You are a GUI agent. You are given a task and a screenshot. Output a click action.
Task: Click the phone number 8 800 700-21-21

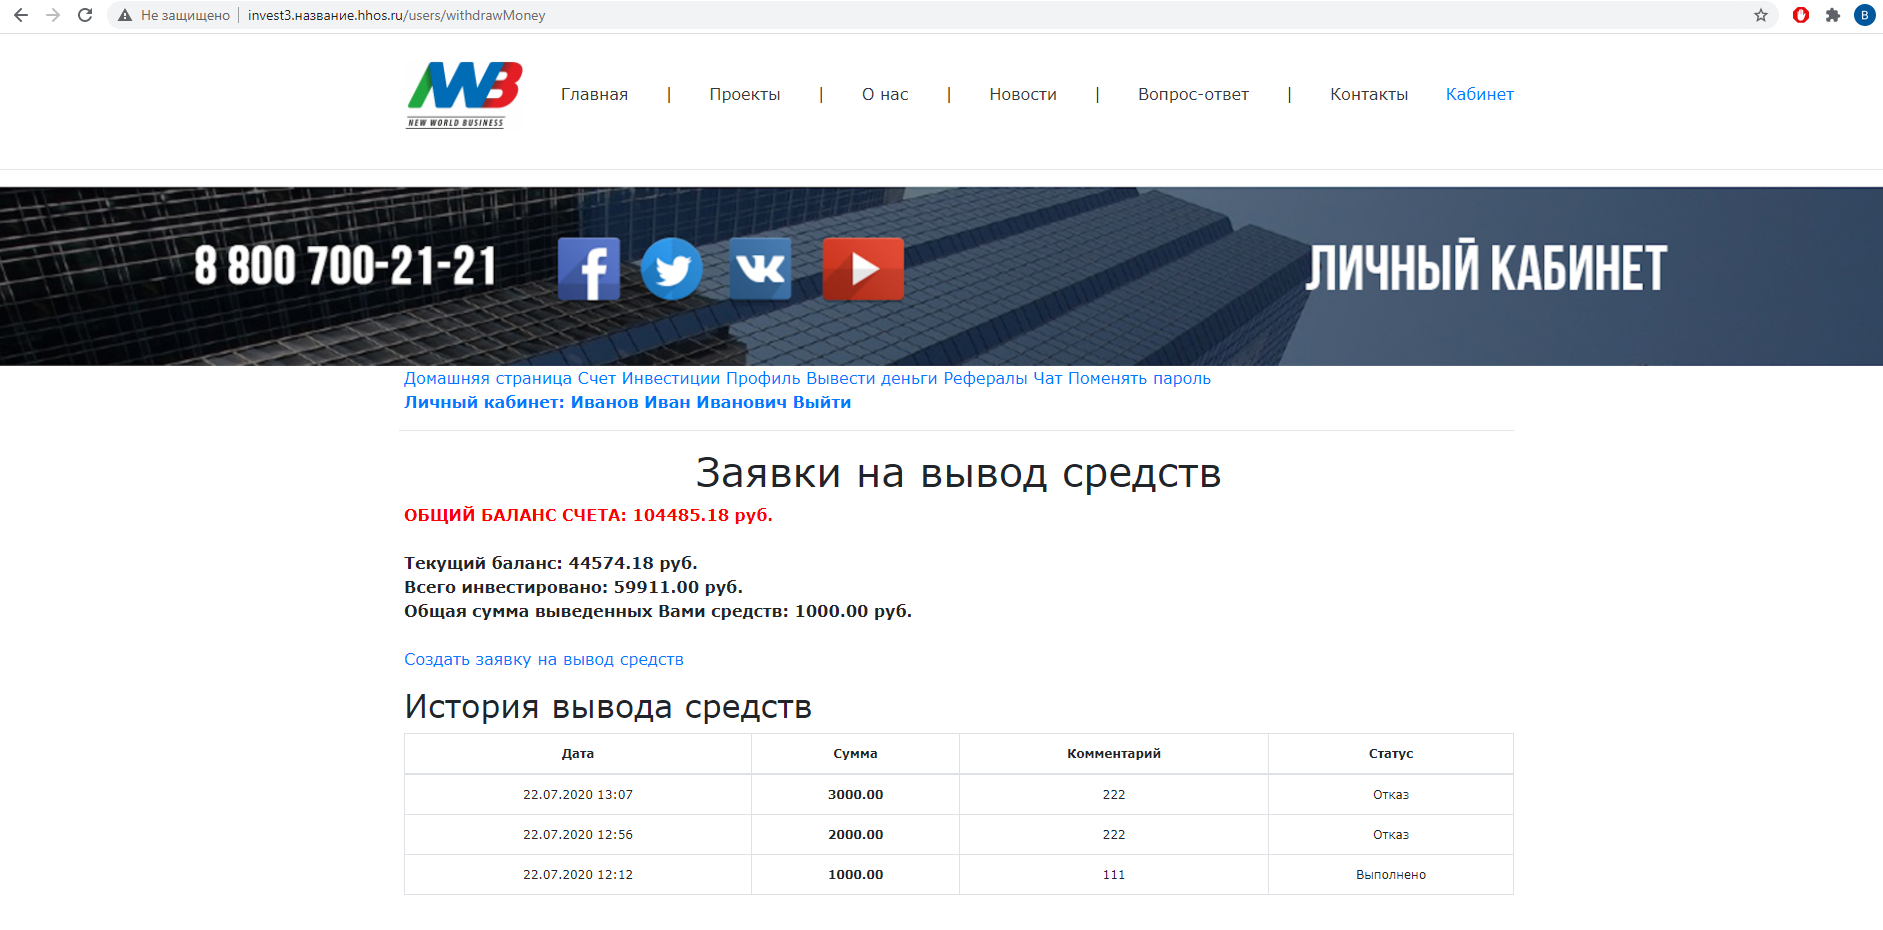click(x=345, y=266)
